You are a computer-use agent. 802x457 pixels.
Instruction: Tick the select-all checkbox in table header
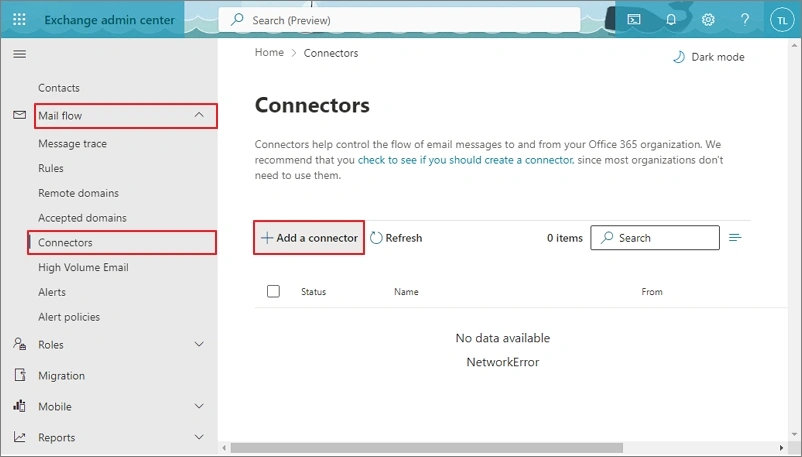tap(273, 291)
